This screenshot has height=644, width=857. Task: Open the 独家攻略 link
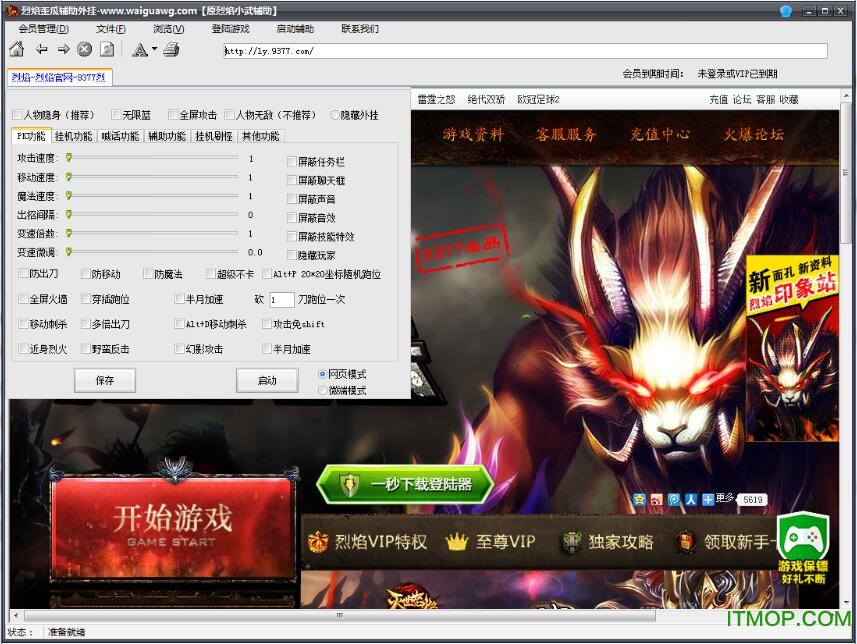tap(608, 542)
